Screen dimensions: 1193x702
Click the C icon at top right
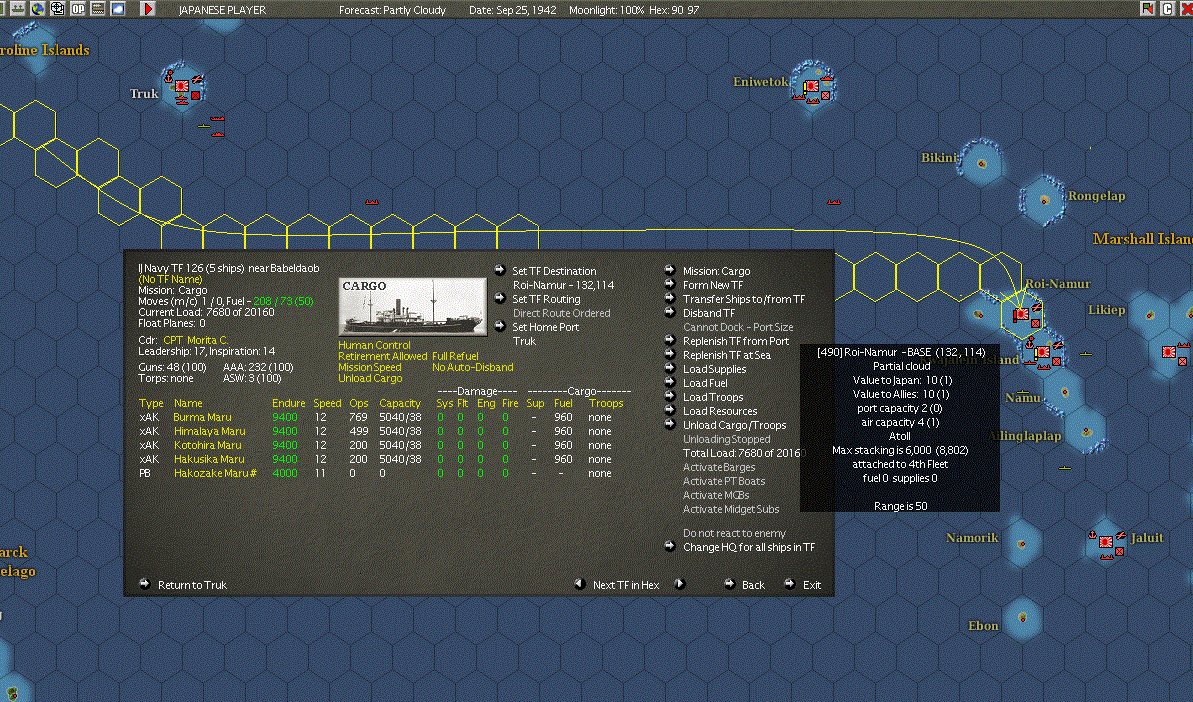(1167, 9)
